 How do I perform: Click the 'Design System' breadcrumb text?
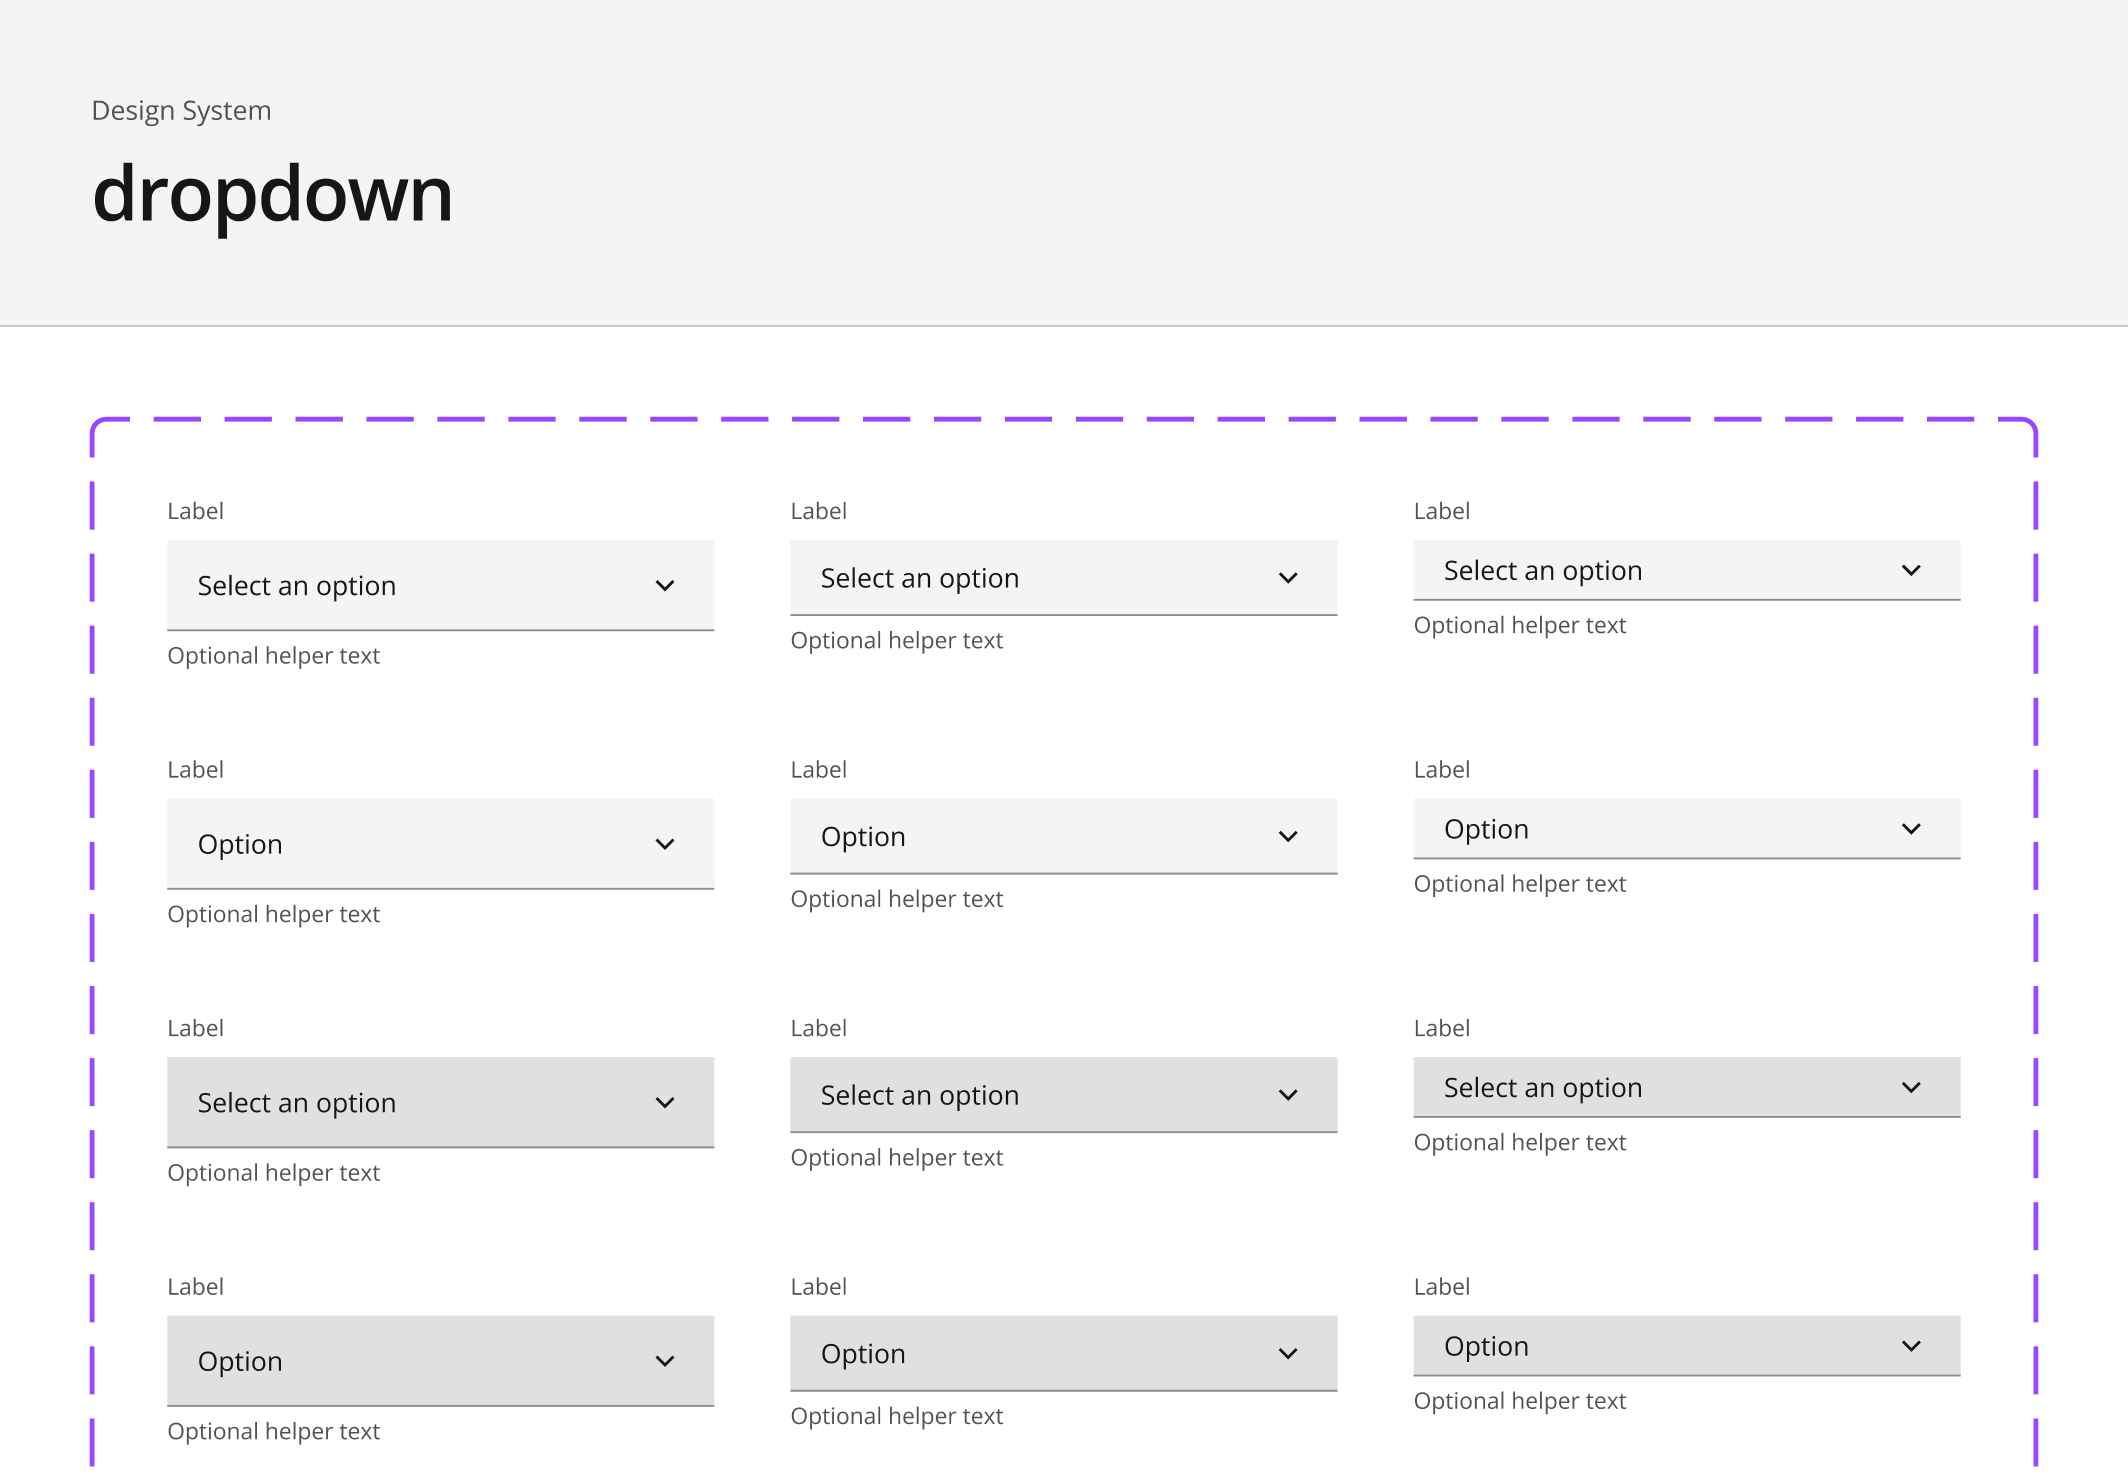181,110
